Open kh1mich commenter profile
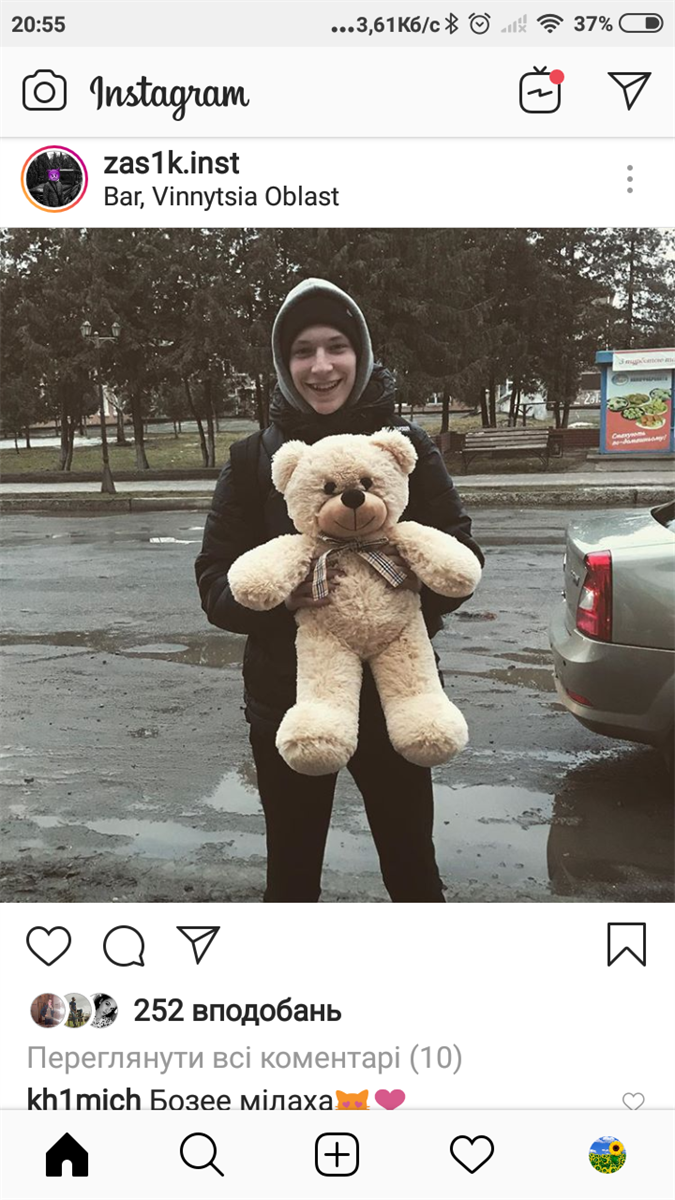The image size is (675, 1200). [84, 1100]
